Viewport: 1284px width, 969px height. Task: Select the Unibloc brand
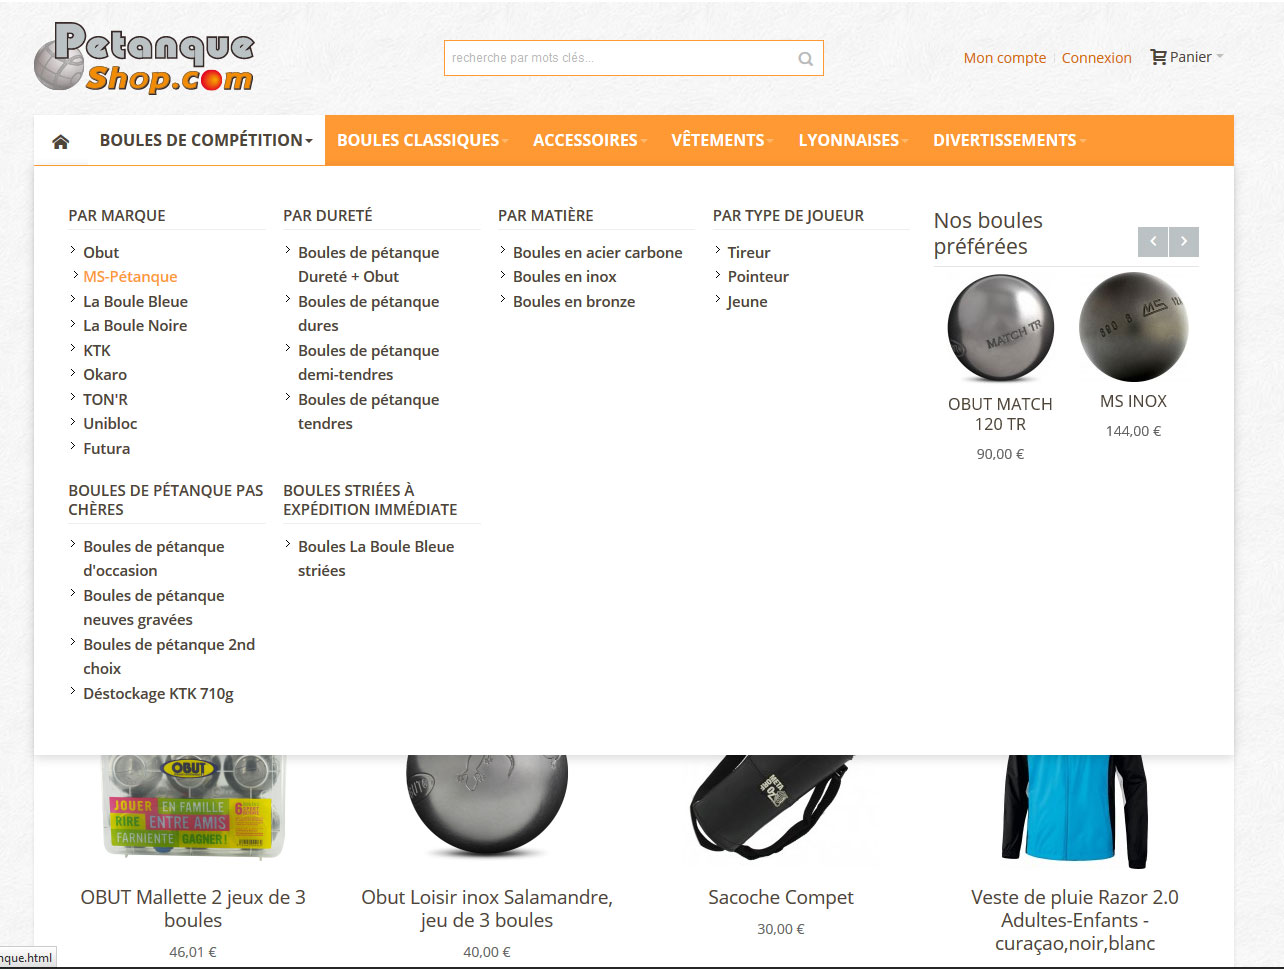pyautogui.click(x=110, y=424)
